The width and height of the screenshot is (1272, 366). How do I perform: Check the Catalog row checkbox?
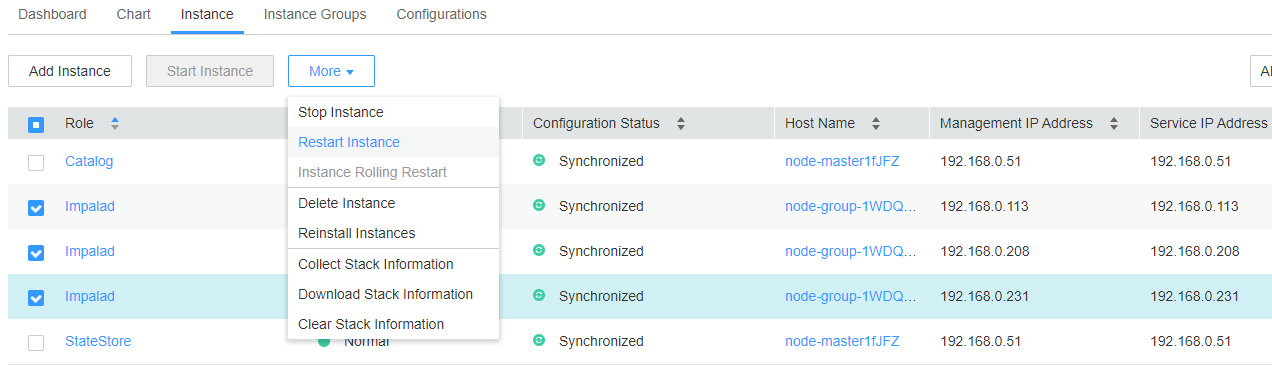36,163
